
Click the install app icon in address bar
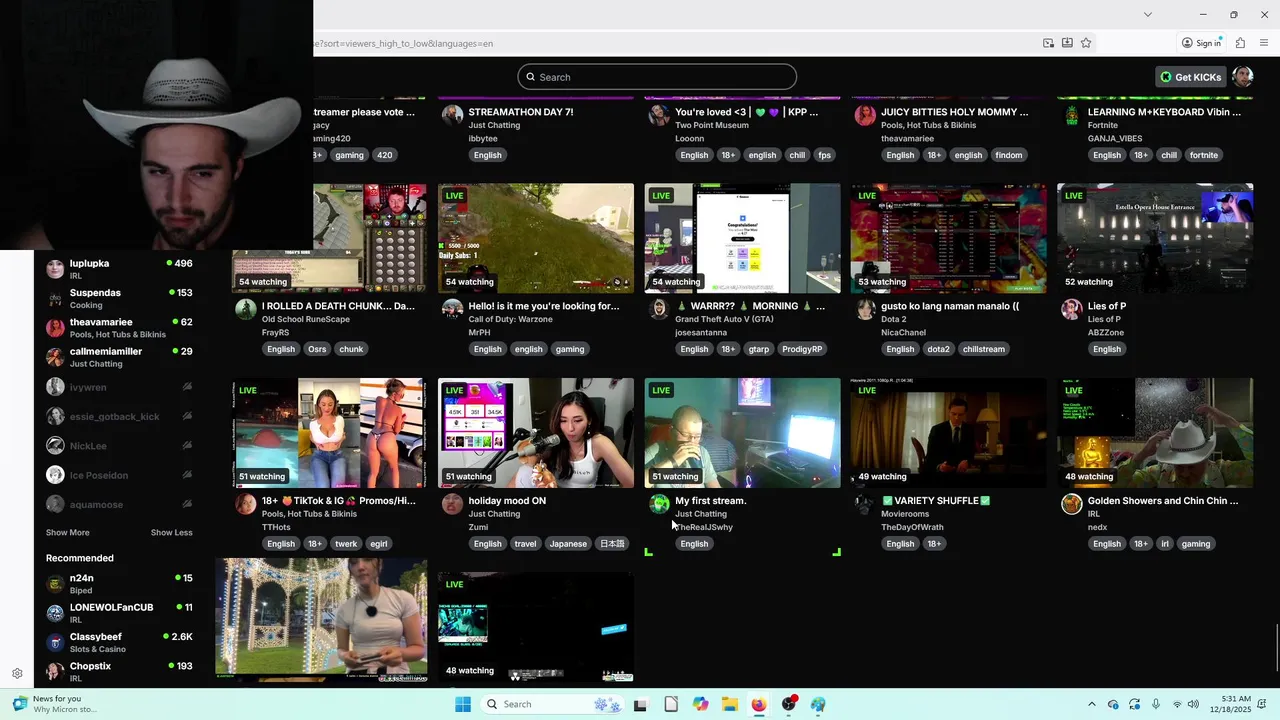click(1067, 43)
